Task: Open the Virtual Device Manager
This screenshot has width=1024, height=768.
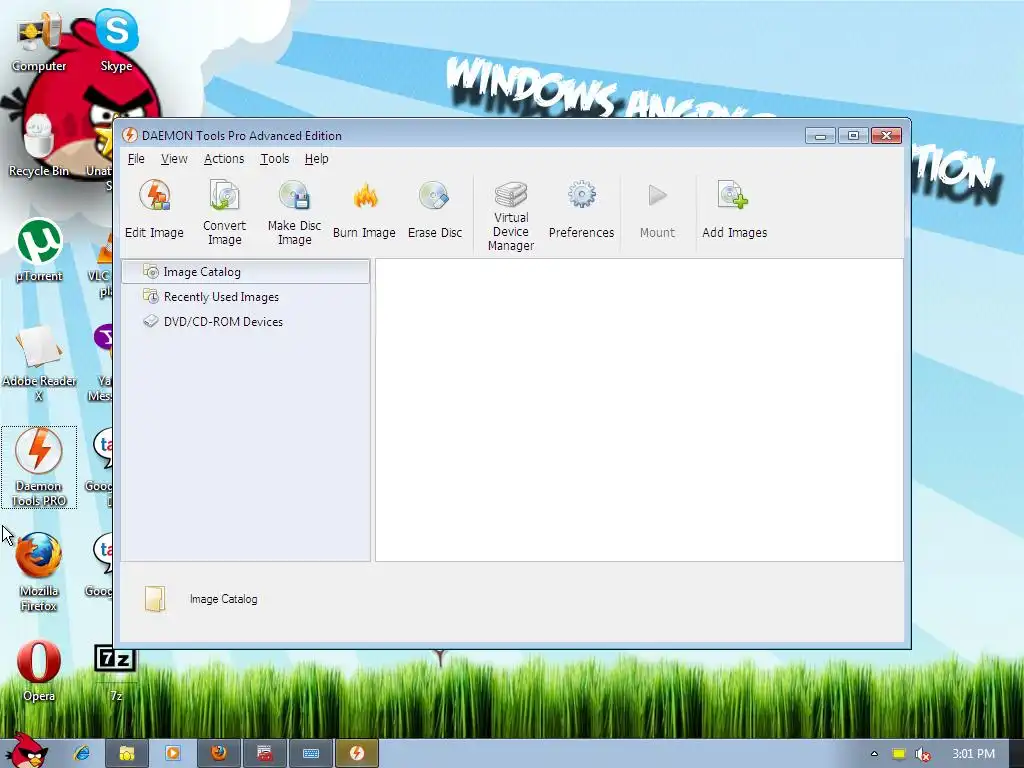Action: click(x=511, y=216)
